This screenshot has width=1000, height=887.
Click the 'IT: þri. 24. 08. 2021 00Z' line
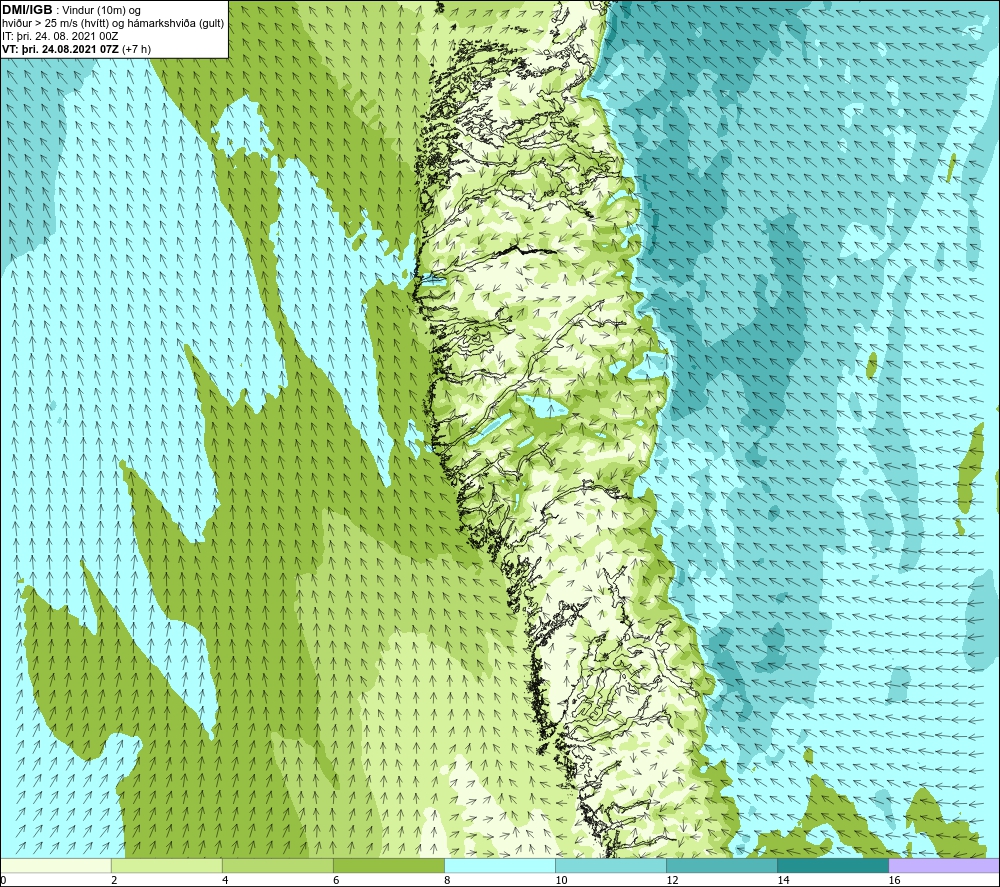point(60,36)
